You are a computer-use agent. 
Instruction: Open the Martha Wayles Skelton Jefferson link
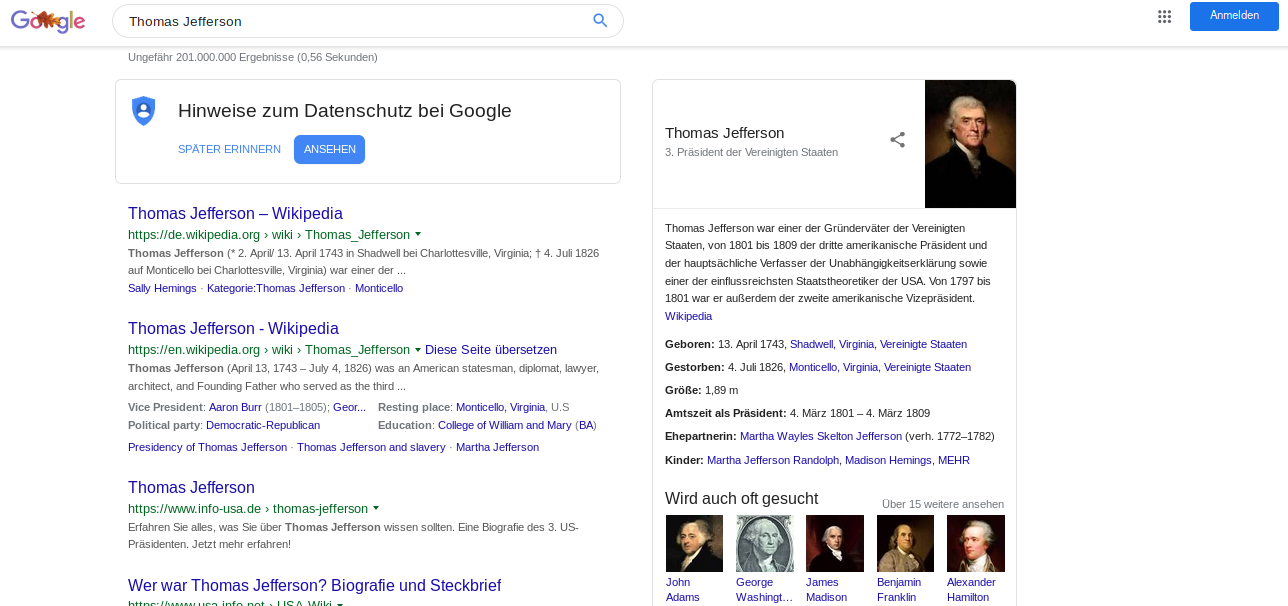[x=821, y=436]
